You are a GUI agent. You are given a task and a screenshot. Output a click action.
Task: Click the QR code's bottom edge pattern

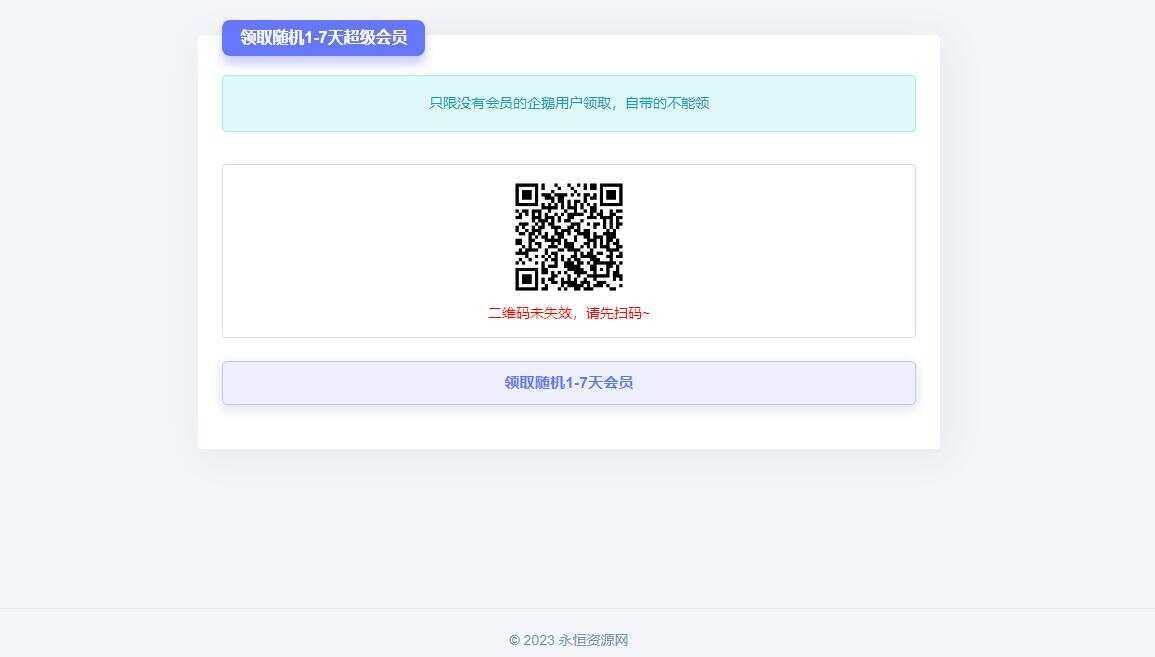tap(568, 284)
